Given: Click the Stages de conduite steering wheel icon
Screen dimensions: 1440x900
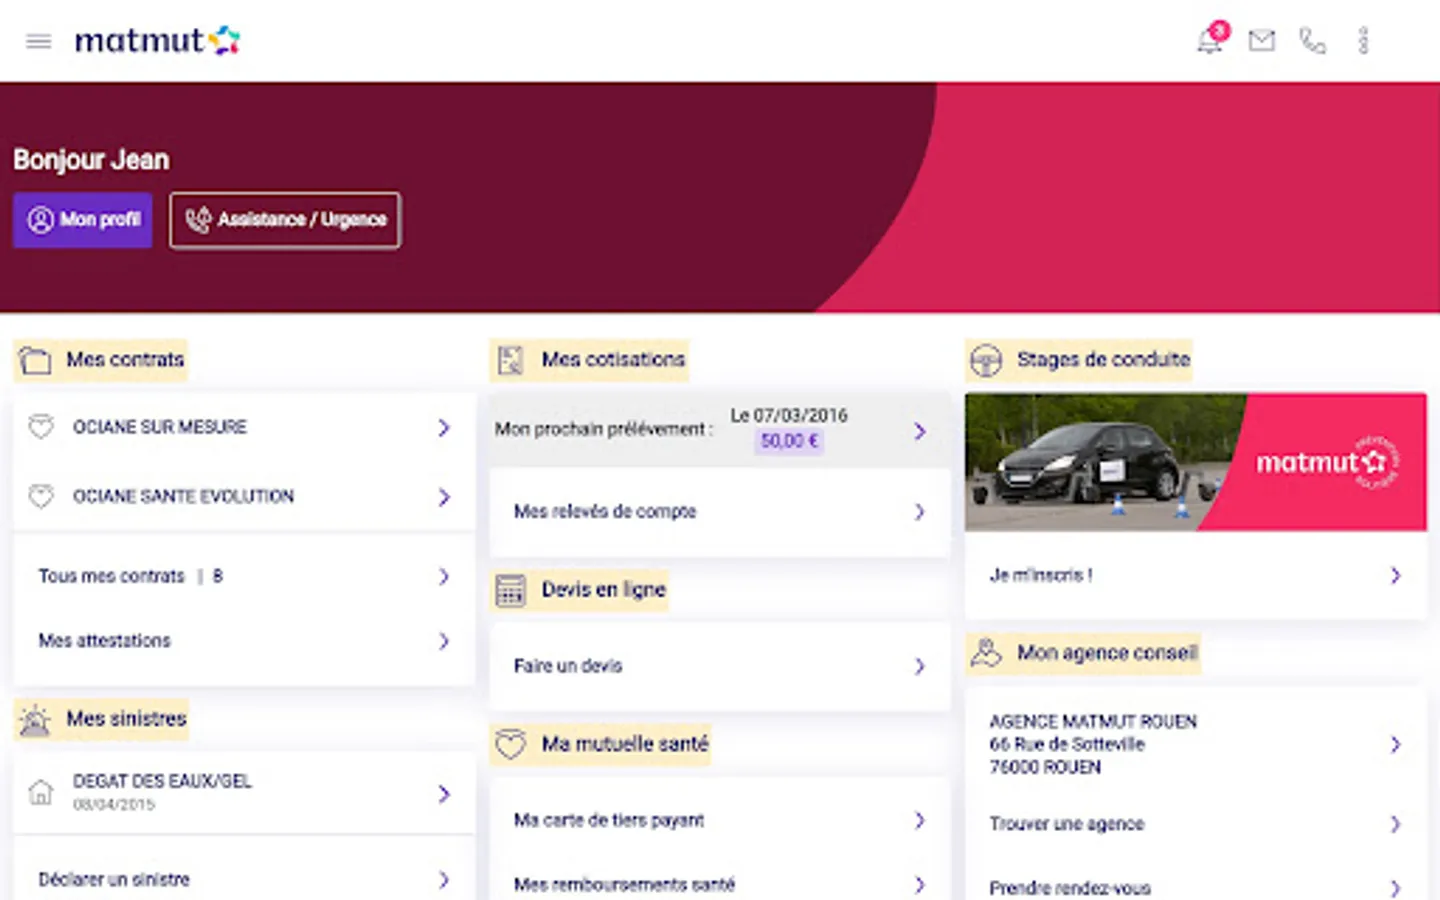Looking at the screenshot, I should click(x=986, y=360).
